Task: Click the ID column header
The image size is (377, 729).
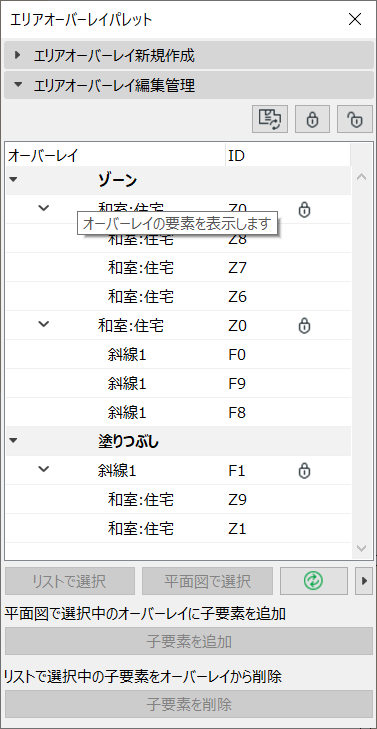Action: click(288, 156)
